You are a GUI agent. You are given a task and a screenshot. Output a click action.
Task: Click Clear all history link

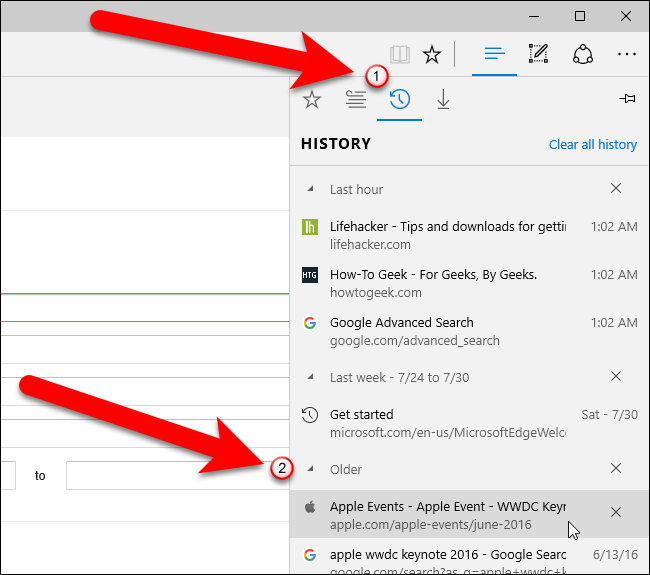(x=593, y=144)
